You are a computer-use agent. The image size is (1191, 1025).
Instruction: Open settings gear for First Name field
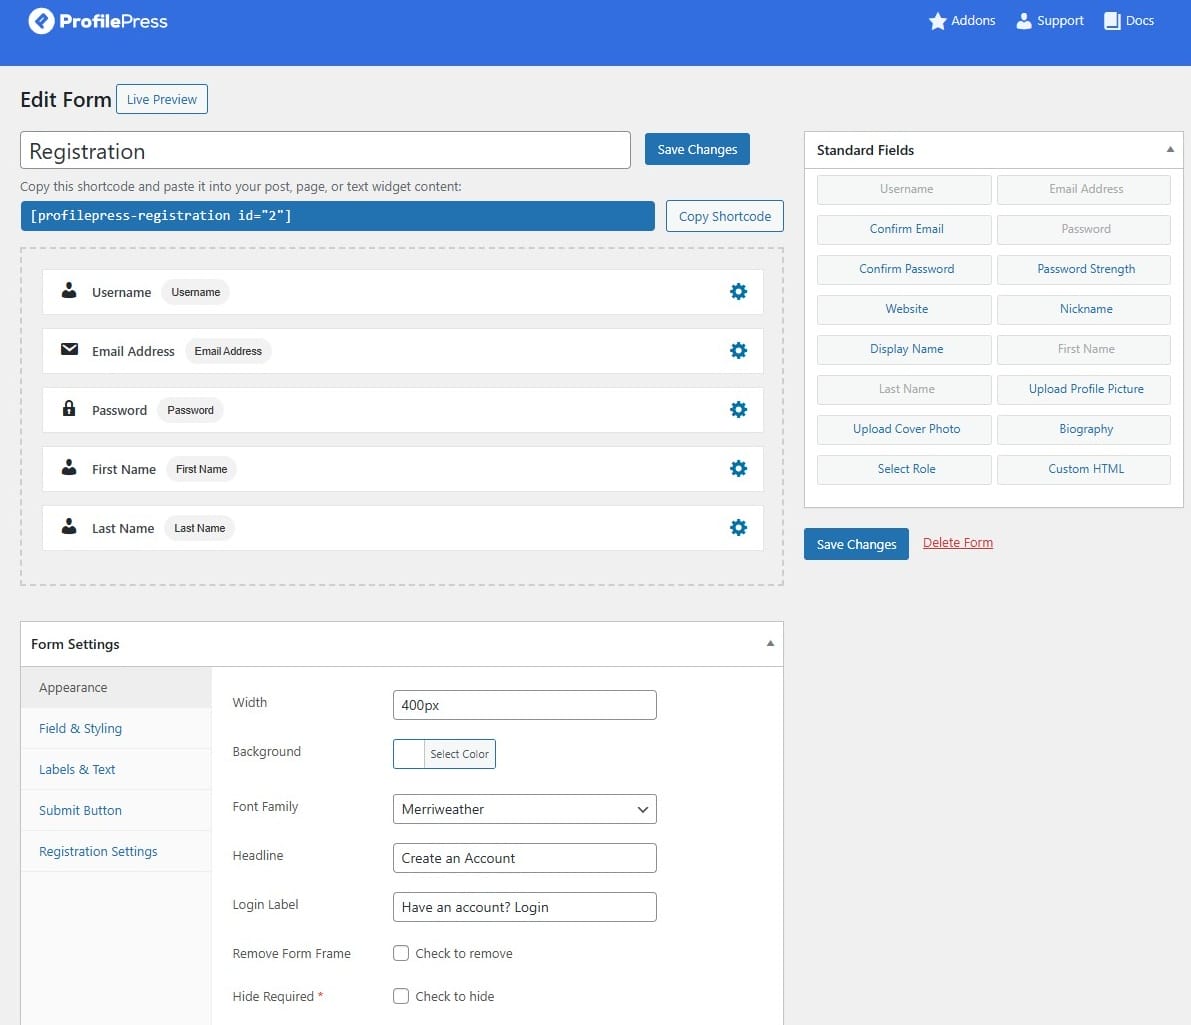pos(738,469)
